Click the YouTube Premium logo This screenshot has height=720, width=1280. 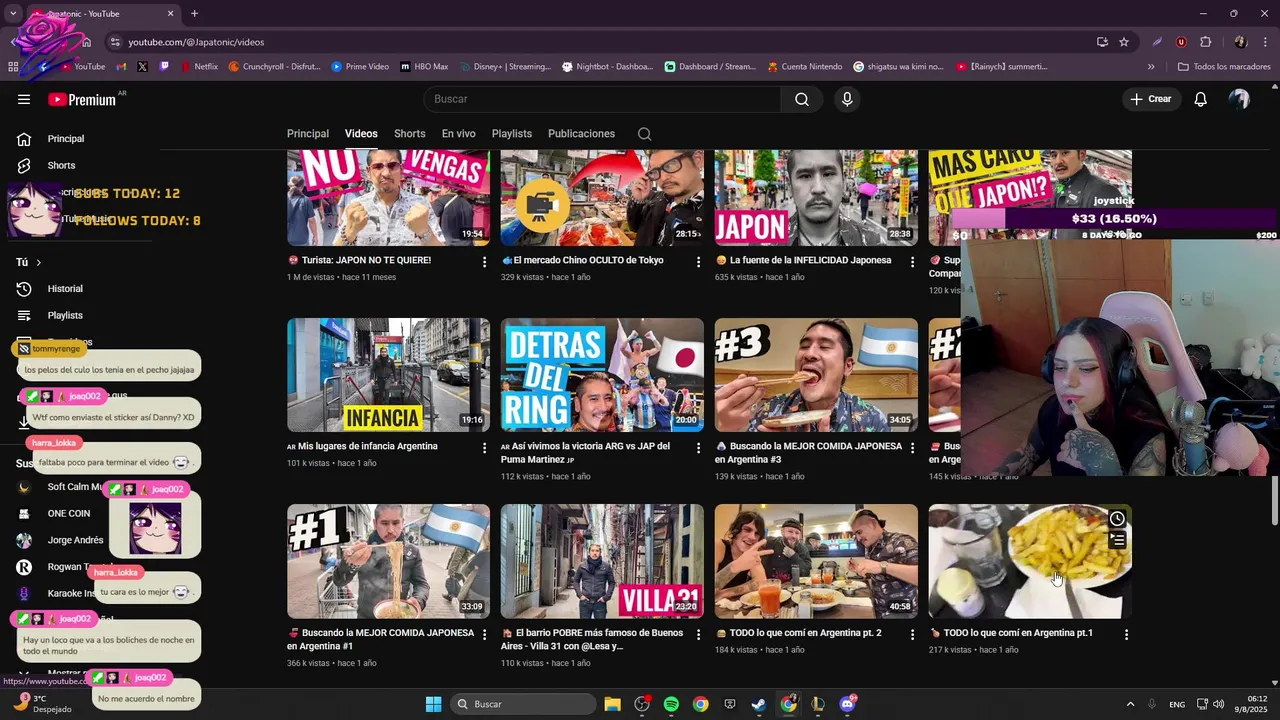(x=84, y=99)
